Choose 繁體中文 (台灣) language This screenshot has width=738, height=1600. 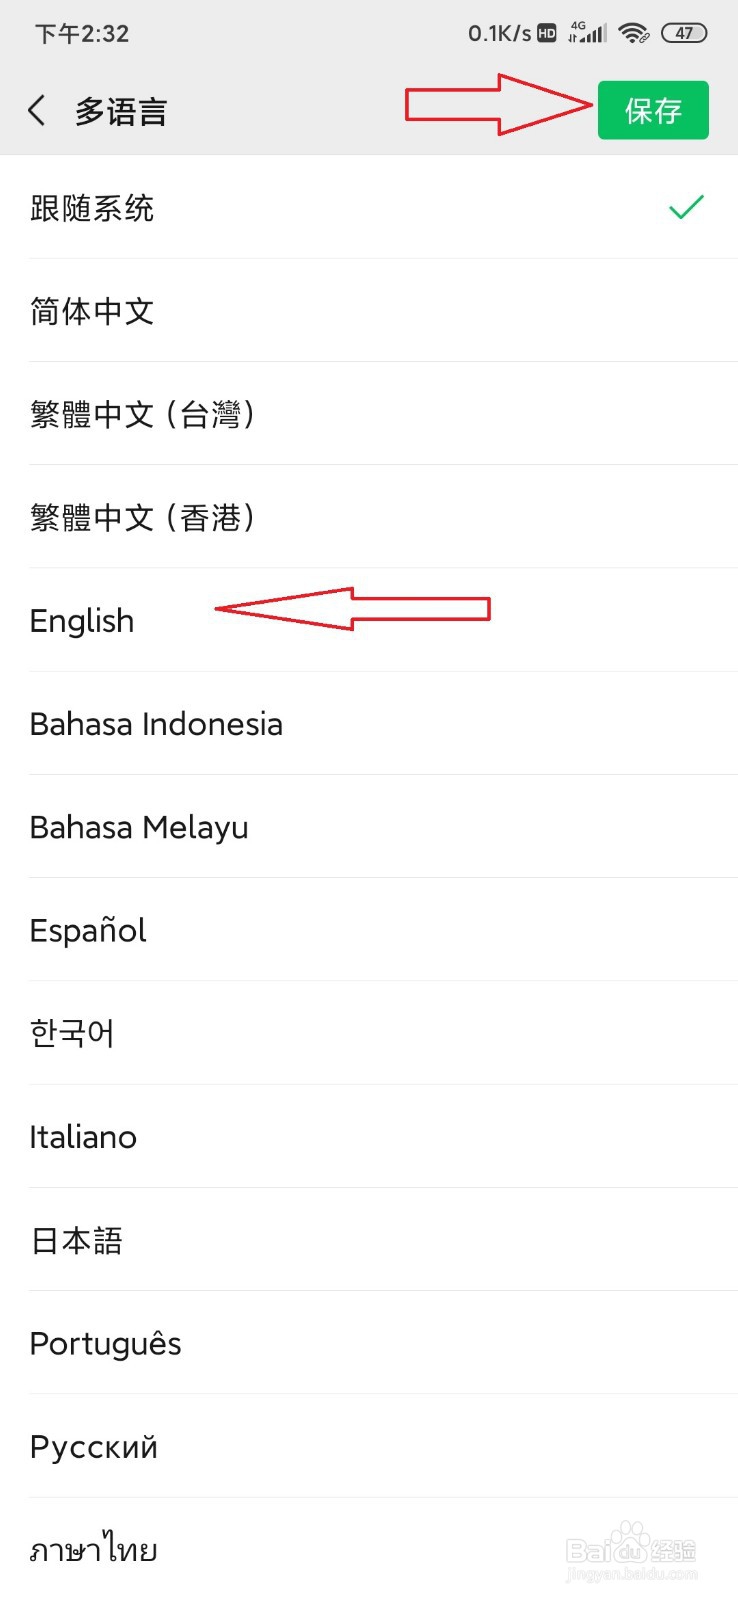pyautogui.click(x=143, y=414)
